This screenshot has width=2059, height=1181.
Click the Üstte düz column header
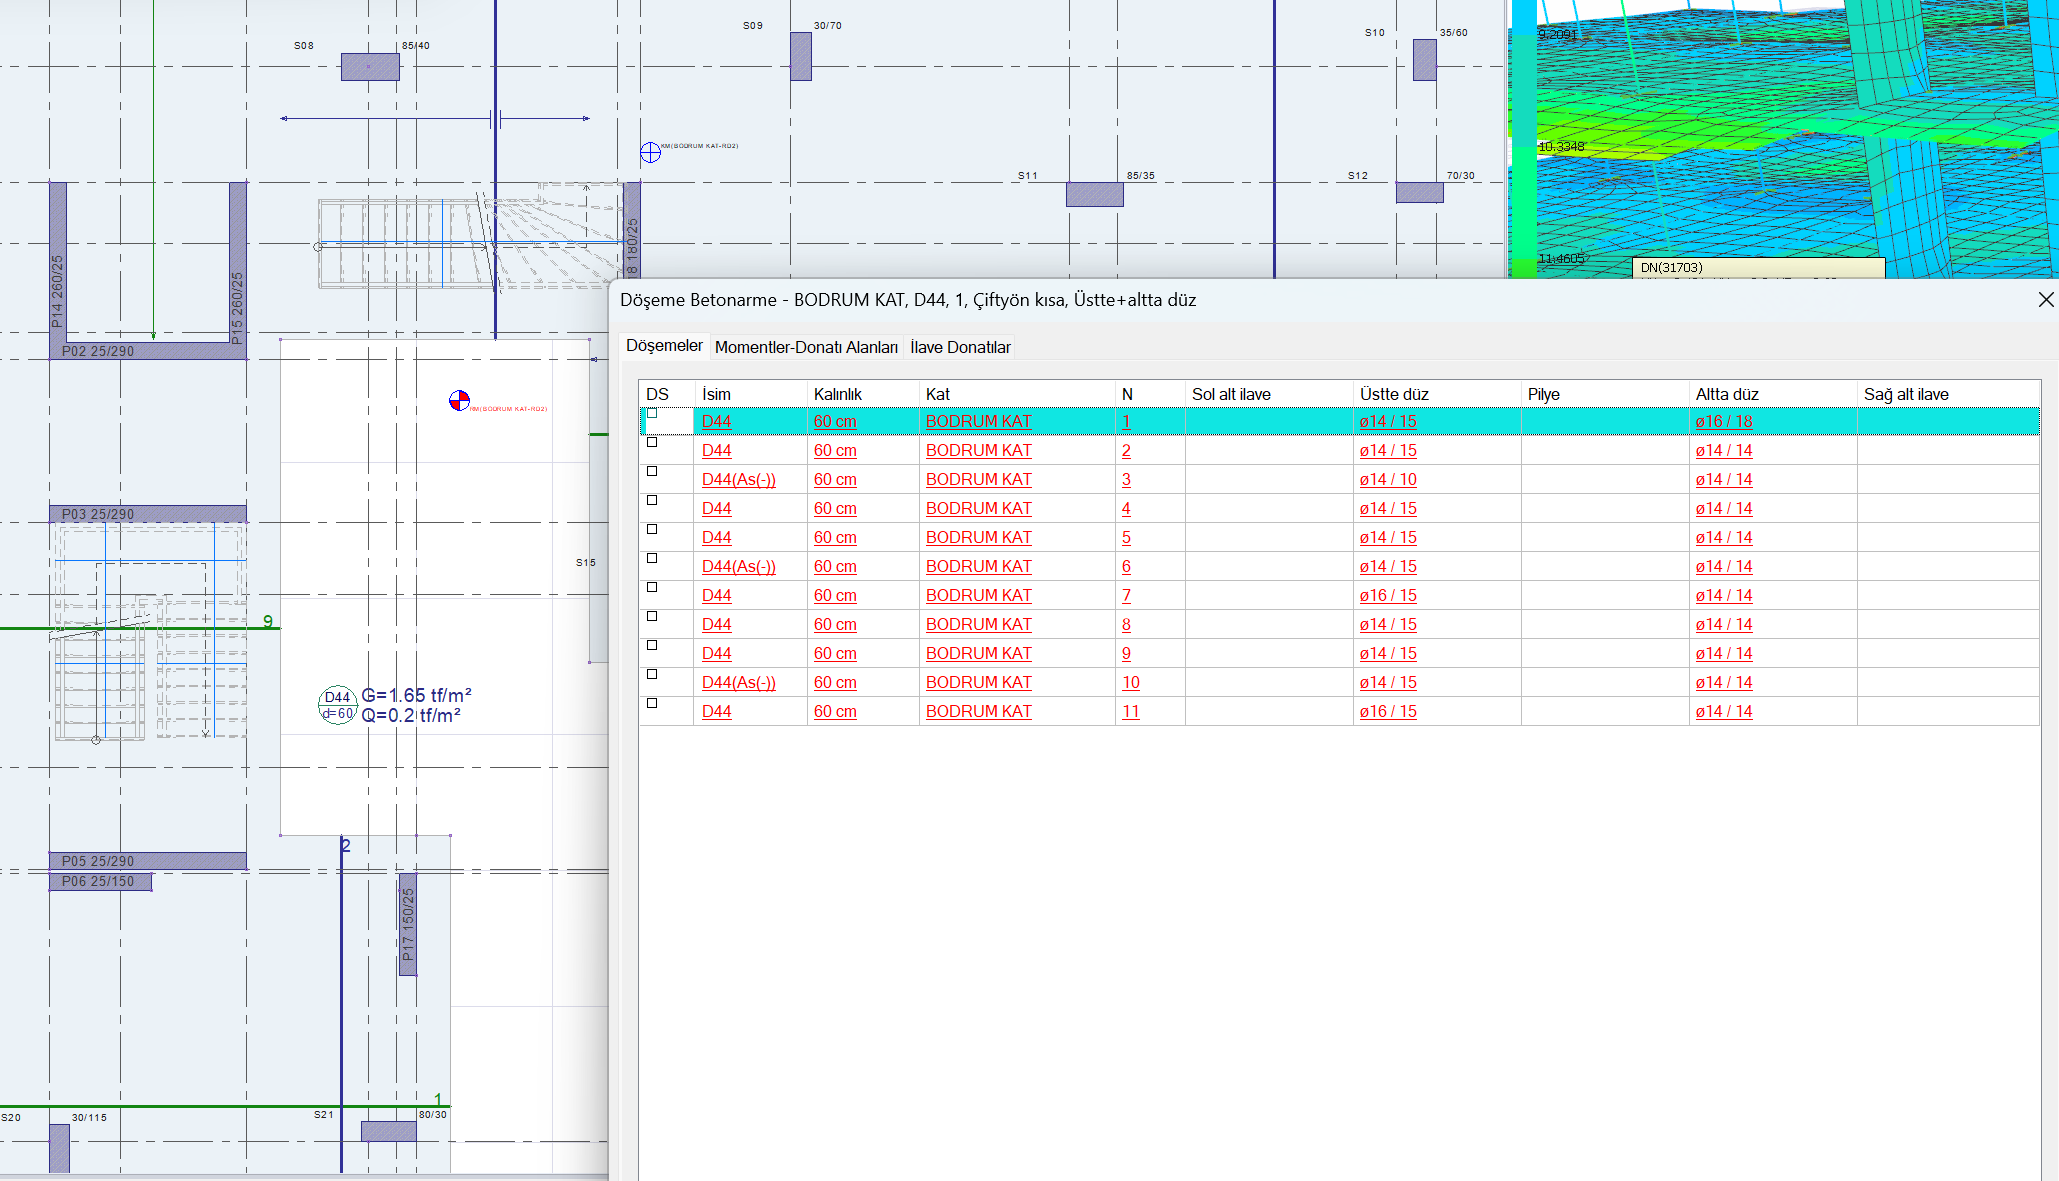tap(1437, 394)
